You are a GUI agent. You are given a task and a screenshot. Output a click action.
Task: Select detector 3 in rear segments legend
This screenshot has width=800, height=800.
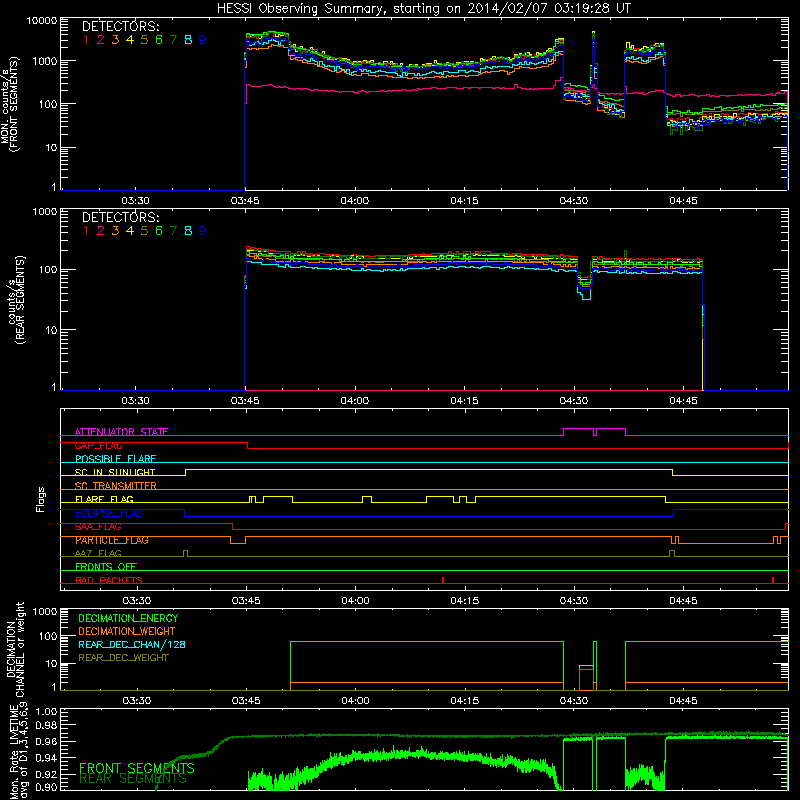pyautogui.click(x=115, y=231)
